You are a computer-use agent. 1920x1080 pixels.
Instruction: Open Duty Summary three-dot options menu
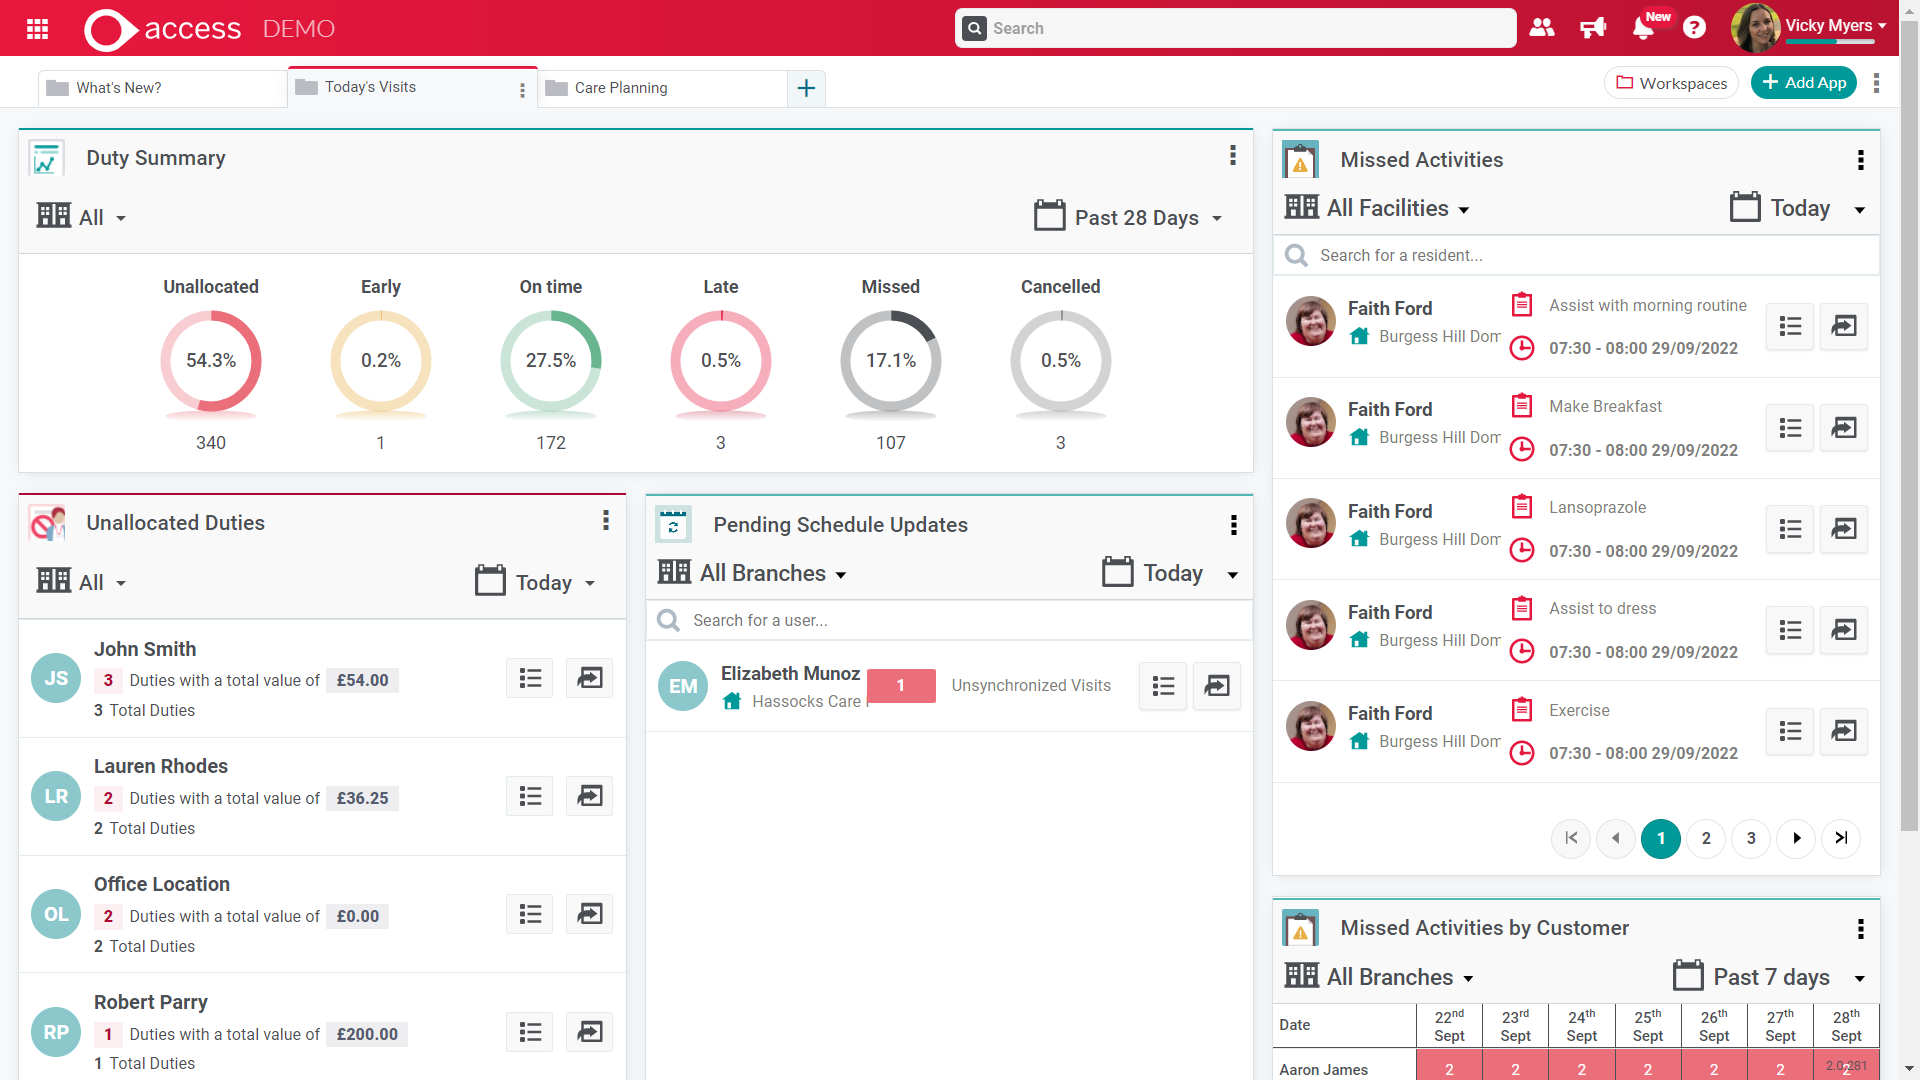[1232, 156]
